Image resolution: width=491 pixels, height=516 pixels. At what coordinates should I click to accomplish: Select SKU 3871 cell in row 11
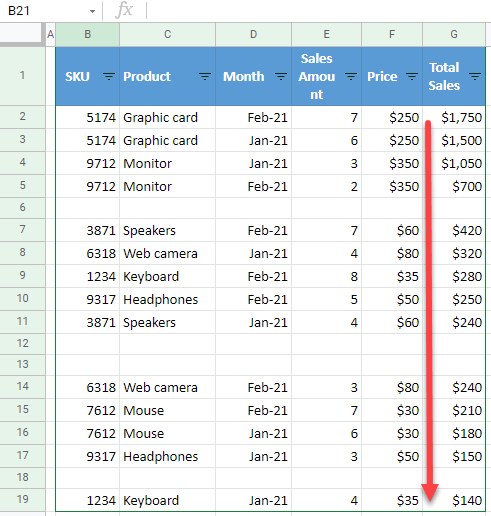pos(88,322)
